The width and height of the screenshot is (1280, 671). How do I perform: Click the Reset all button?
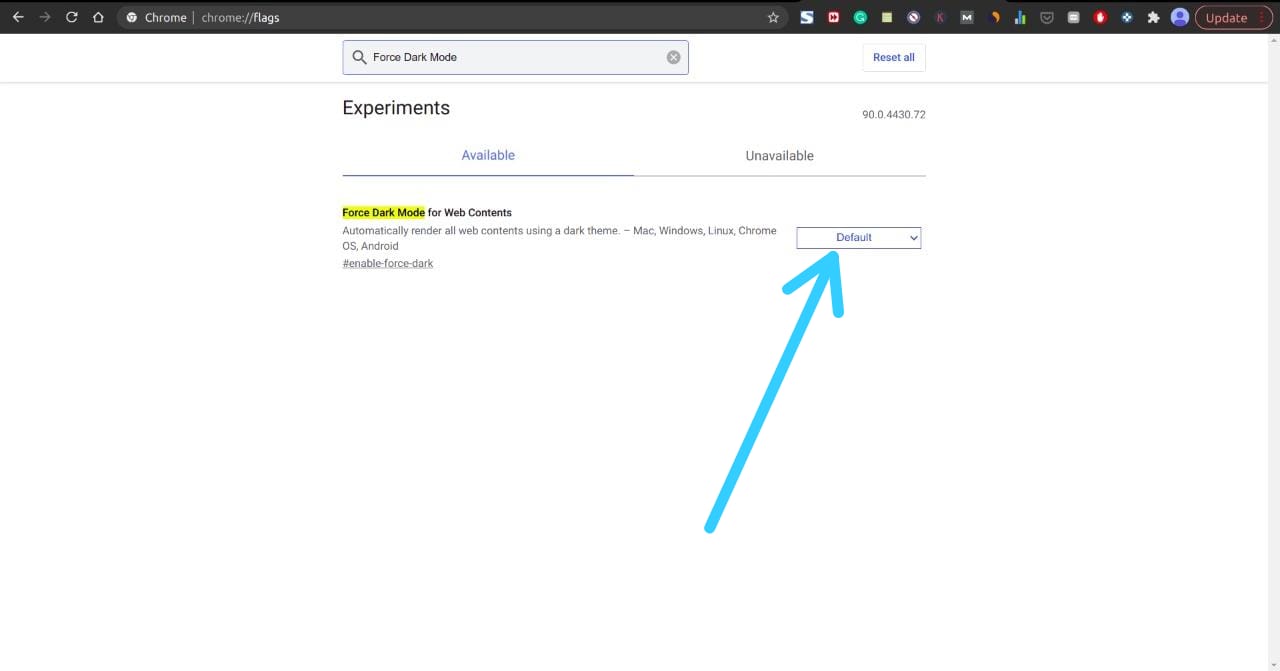893,57
